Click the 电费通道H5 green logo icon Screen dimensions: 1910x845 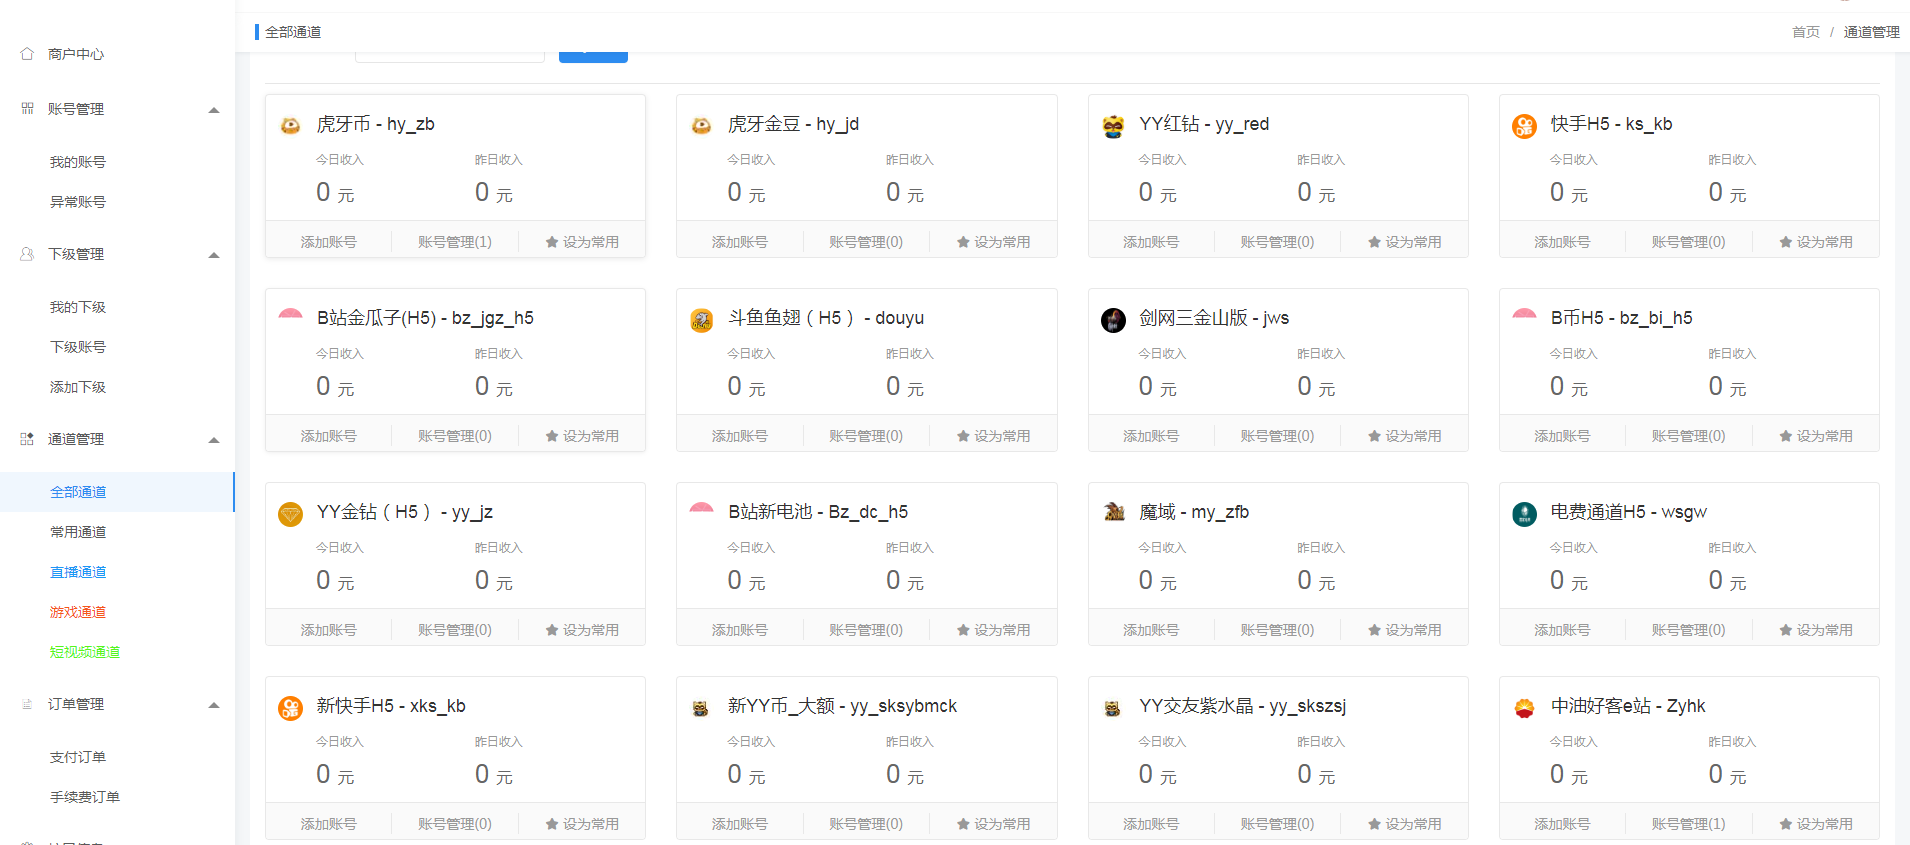(x=1524, y=514)
